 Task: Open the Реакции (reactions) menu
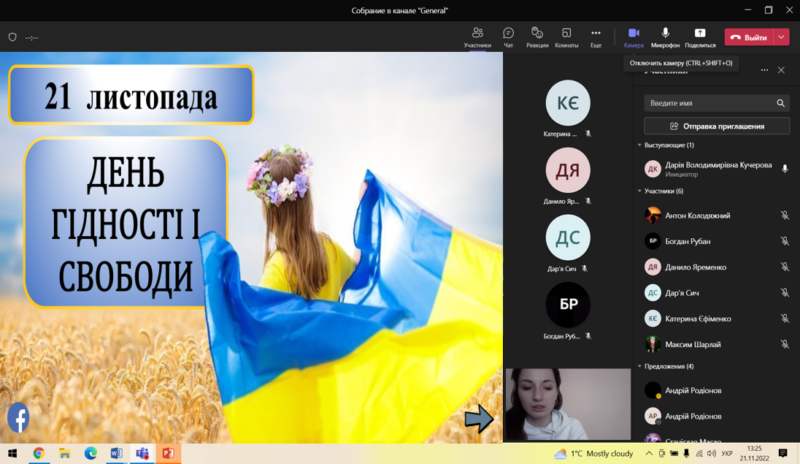[537, 33]
